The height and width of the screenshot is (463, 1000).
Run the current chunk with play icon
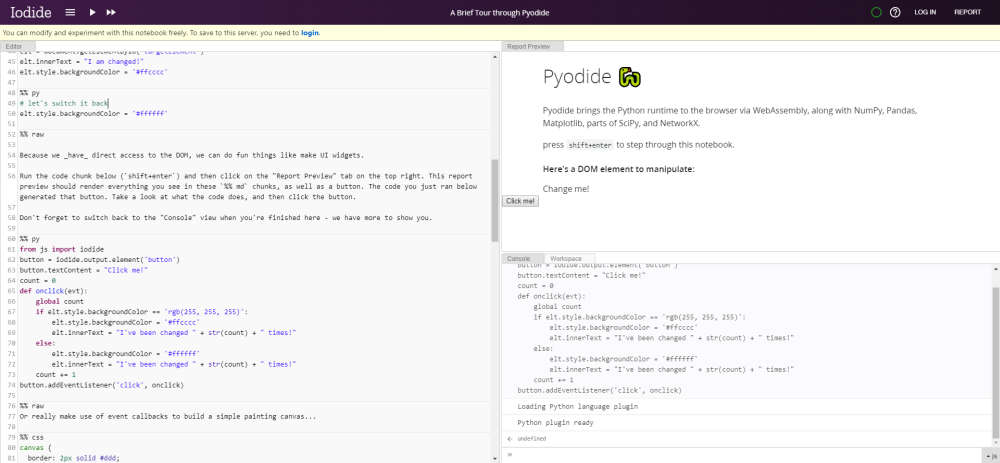92,12
